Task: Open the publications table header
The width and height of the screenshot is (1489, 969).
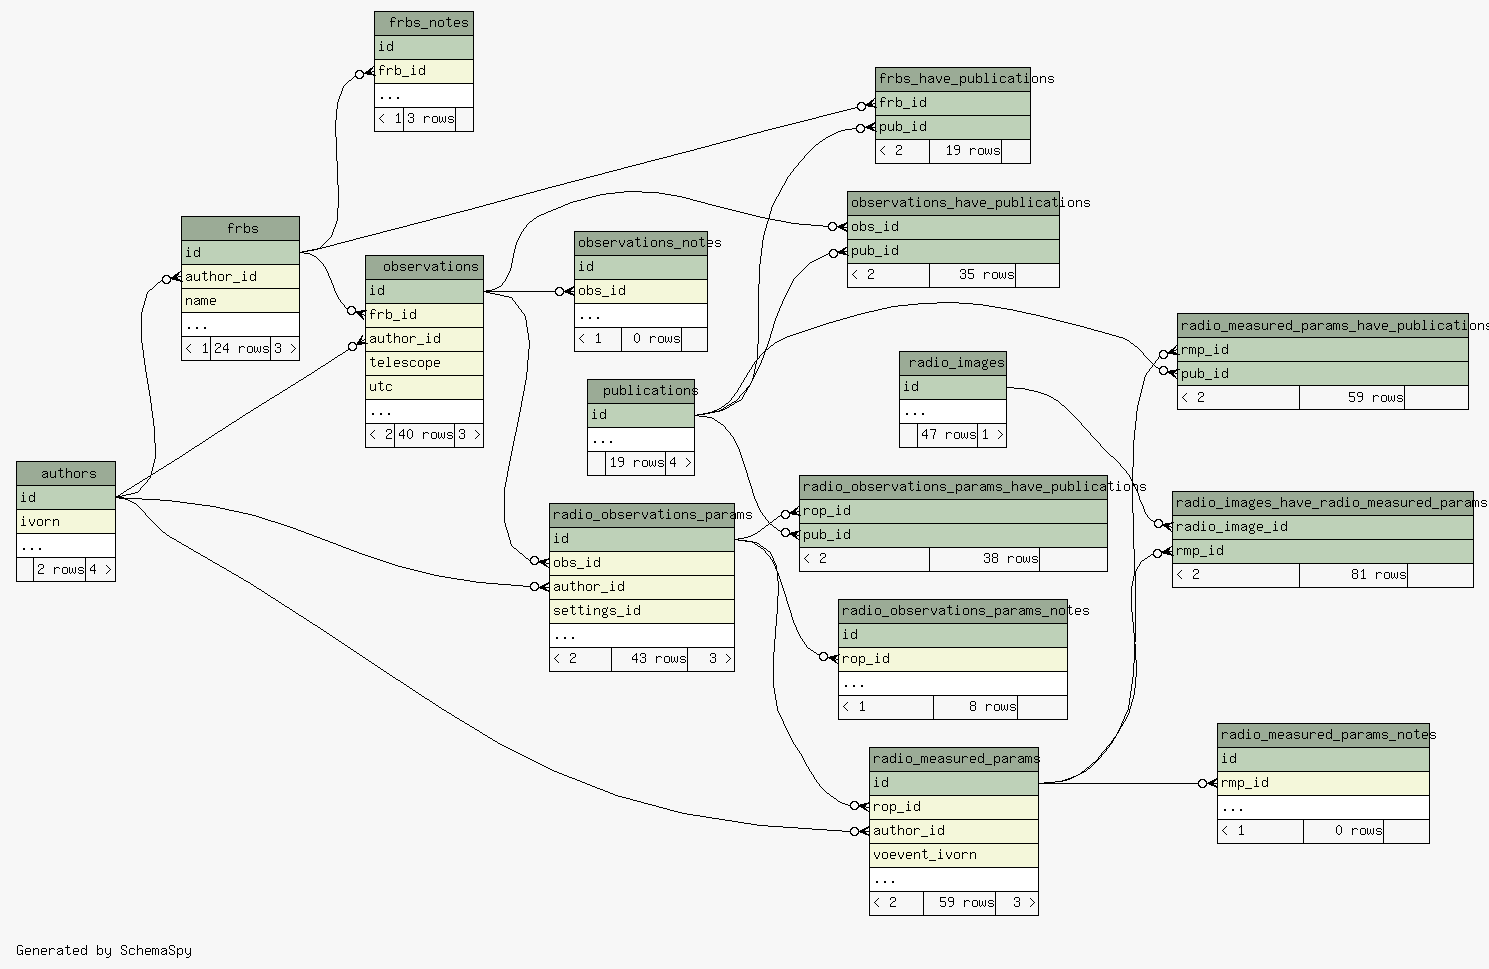Action: (x=641, y=391)
